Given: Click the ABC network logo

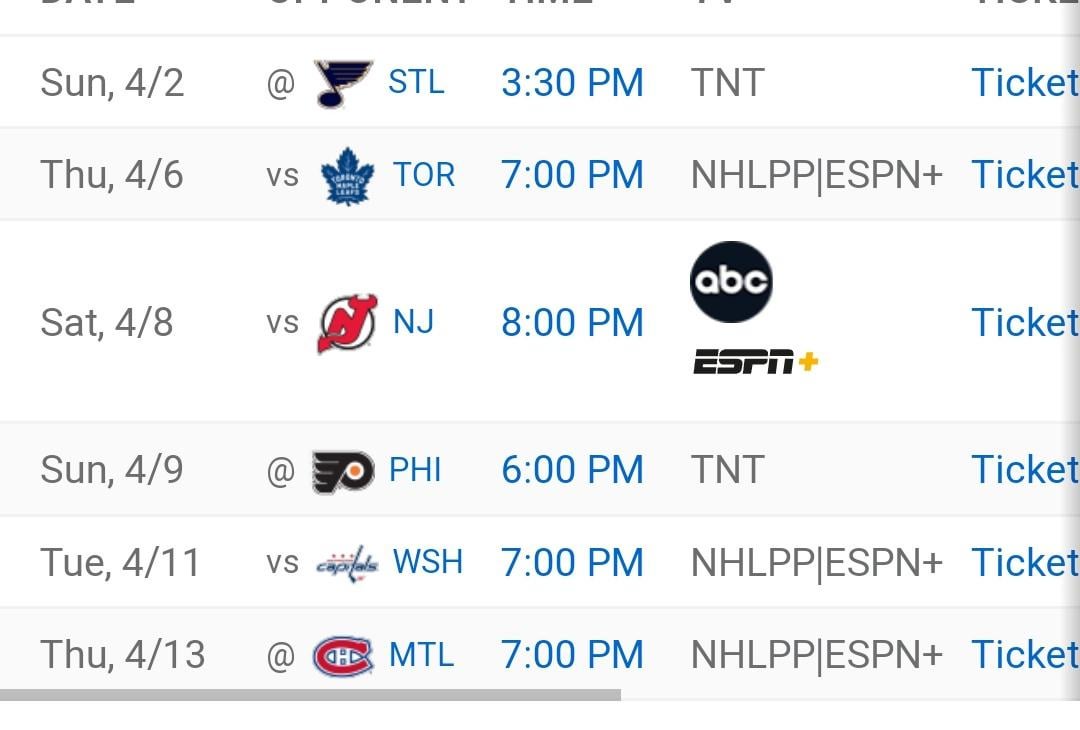Looking at the screenshot, I should click(731, 282).
